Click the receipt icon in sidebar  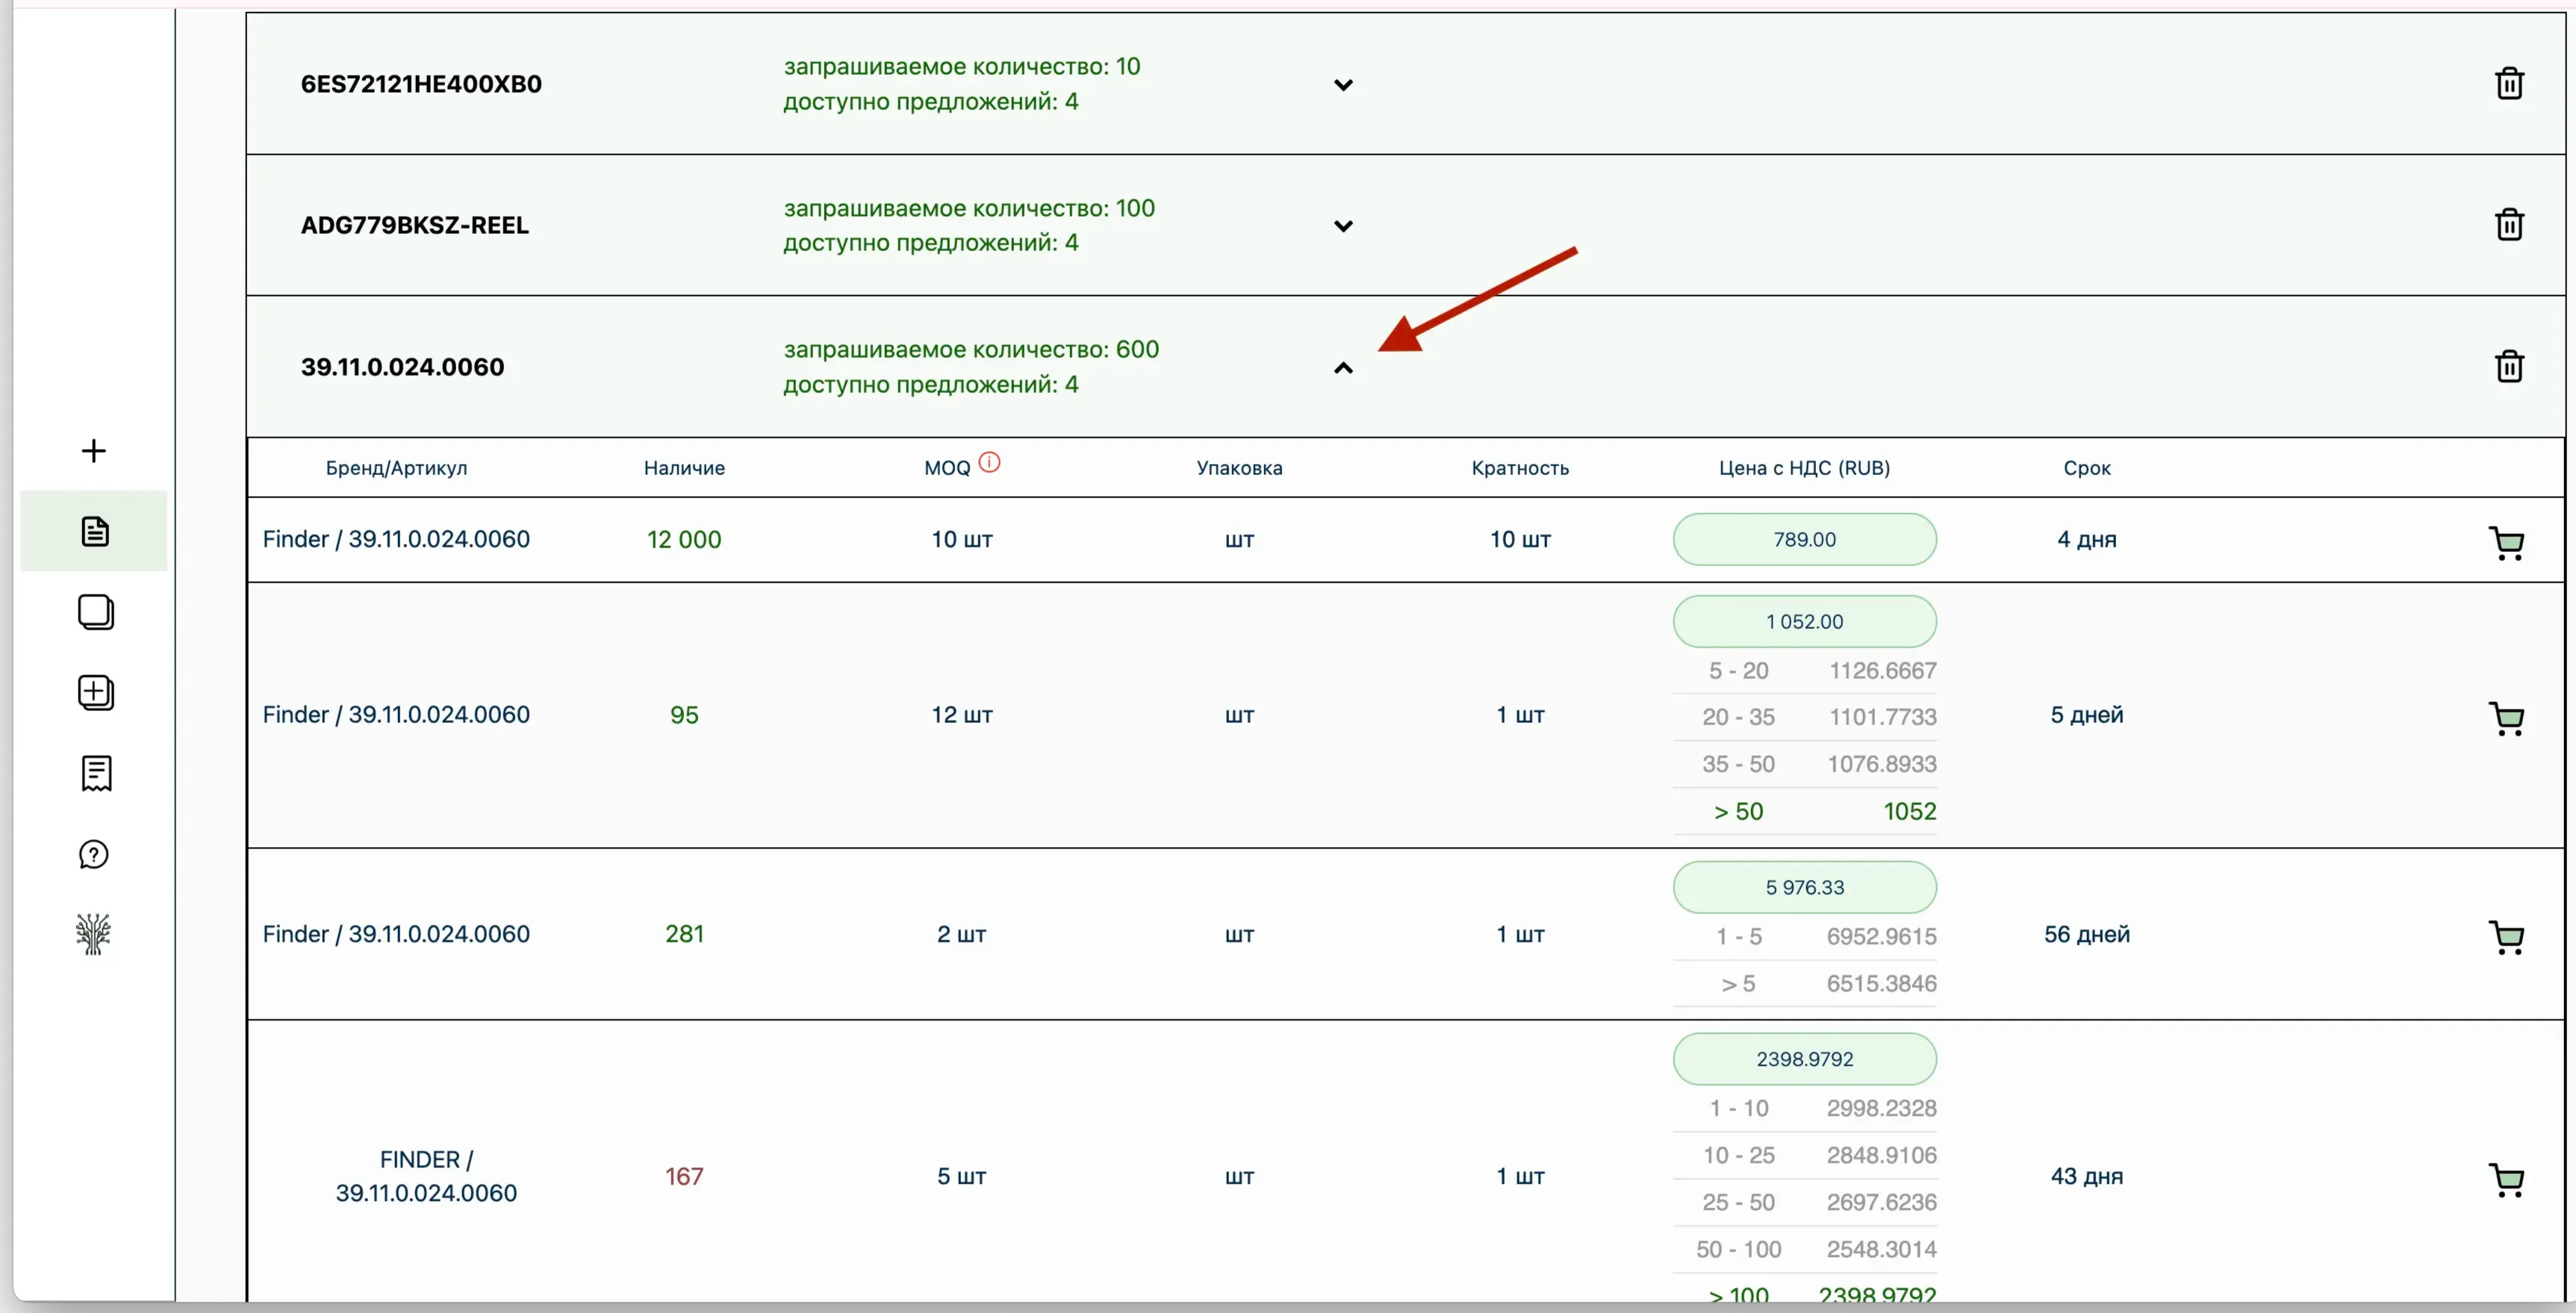[96, 773]
